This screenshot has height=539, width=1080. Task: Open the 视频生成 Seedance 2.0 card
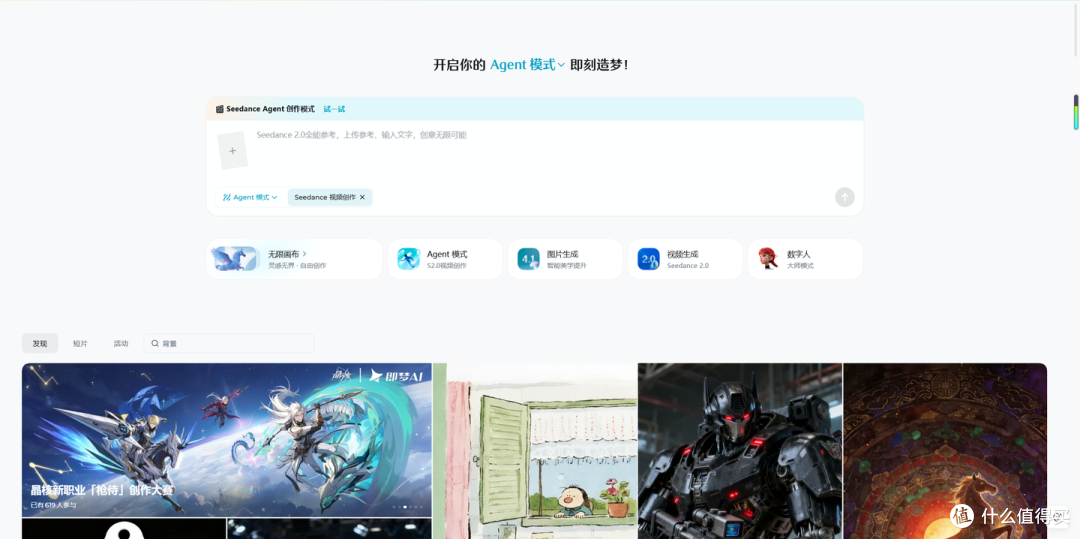[685, 259]
